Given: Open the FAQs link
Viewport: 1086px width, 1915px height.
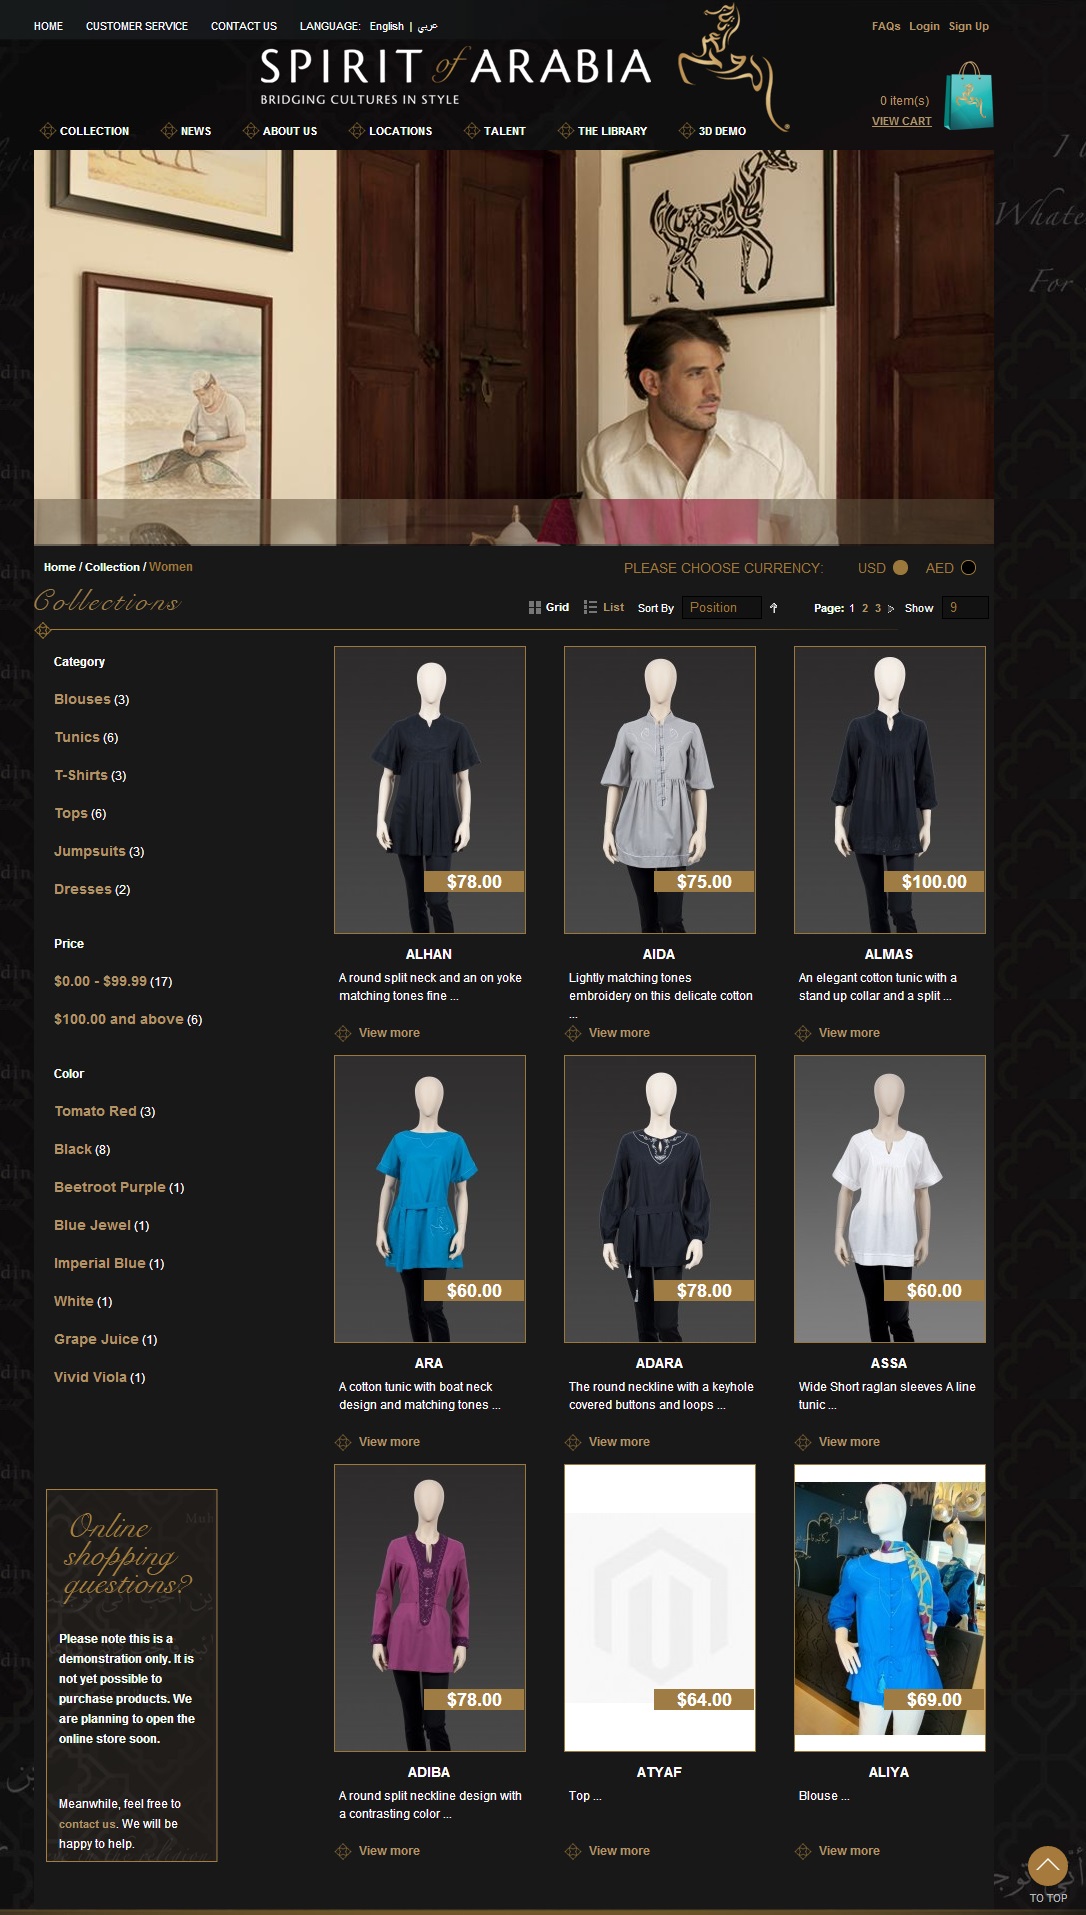Looking at the screenshot, I should click(886, 26).
